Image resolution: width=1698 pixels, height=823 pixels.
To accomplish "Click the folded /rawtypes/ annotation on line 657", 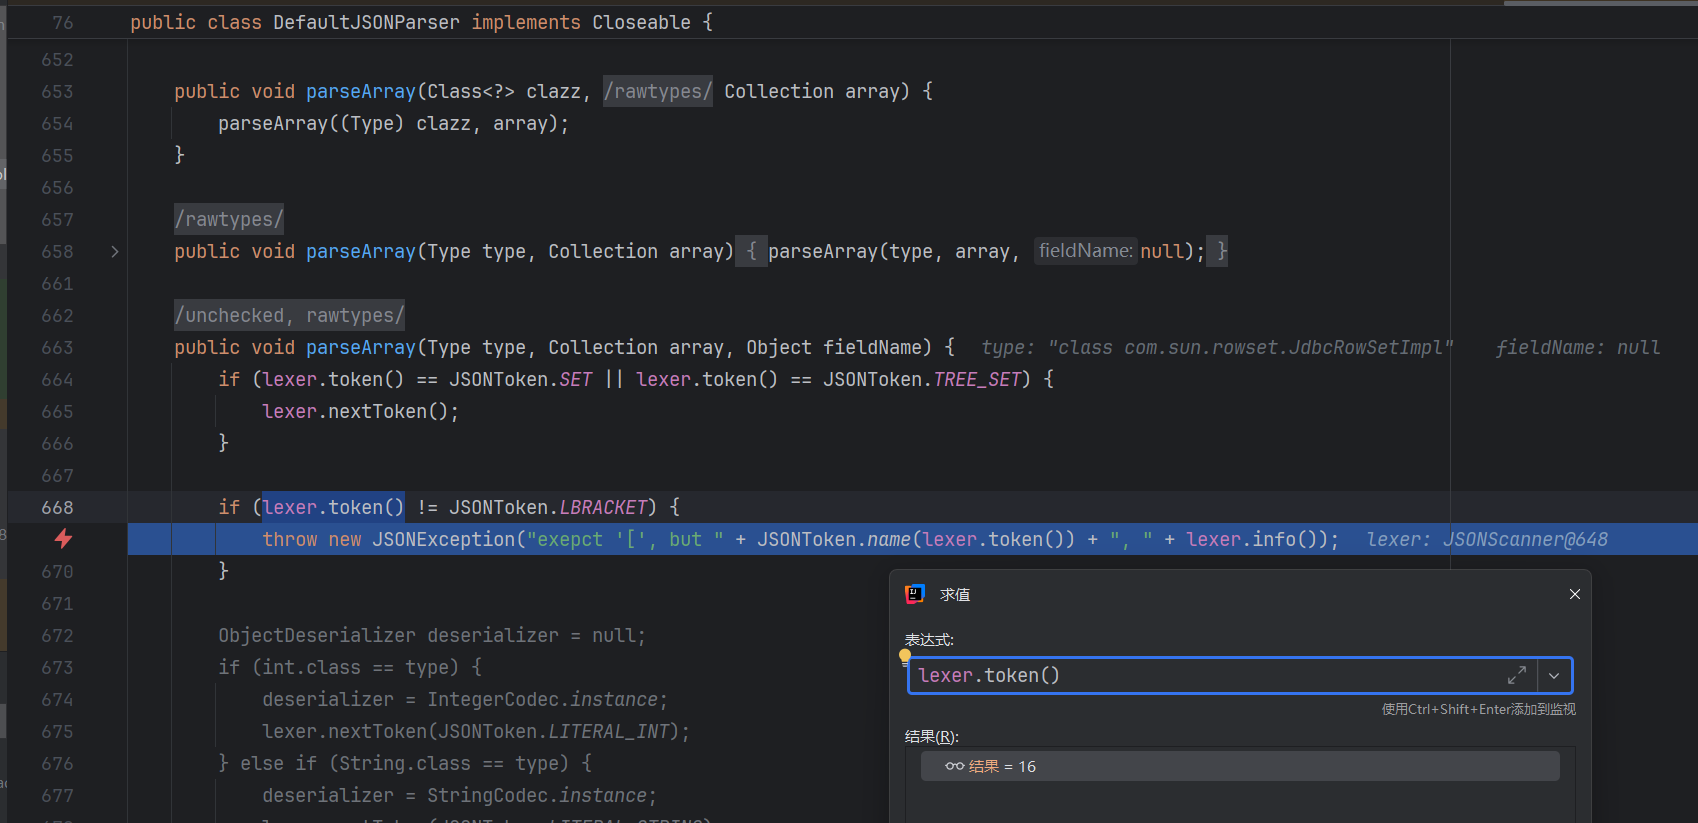I will (229, 220).
